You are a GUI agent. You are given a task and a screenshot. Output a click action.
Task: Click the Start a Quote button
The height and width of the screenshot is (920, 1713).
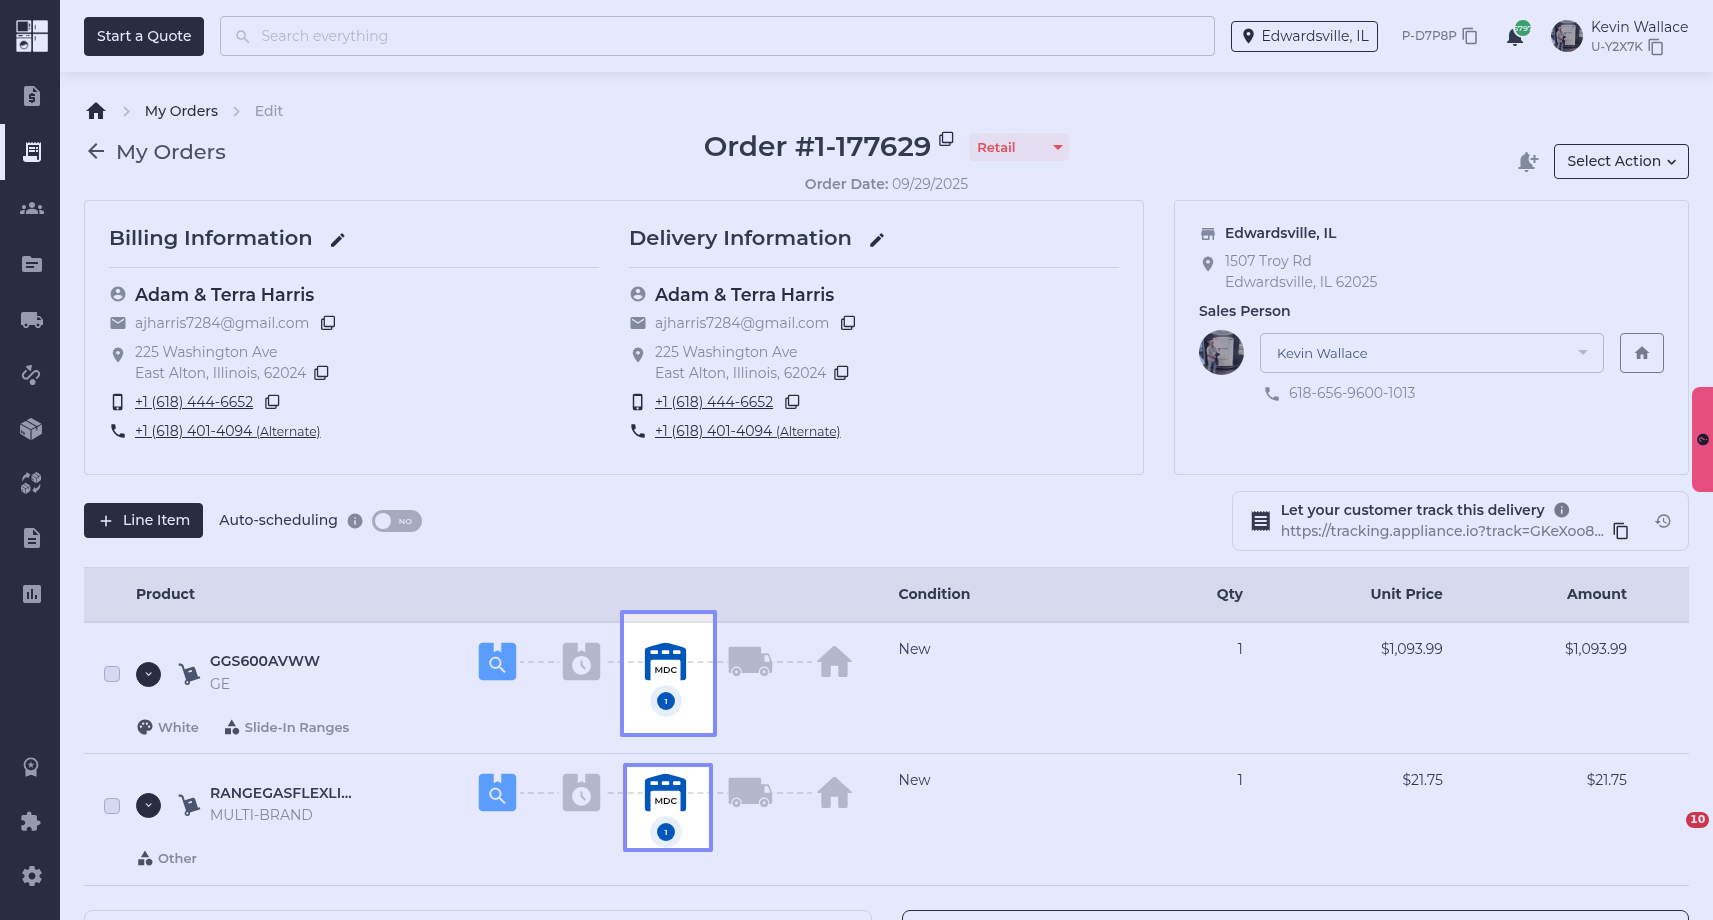tap(144, 36)
